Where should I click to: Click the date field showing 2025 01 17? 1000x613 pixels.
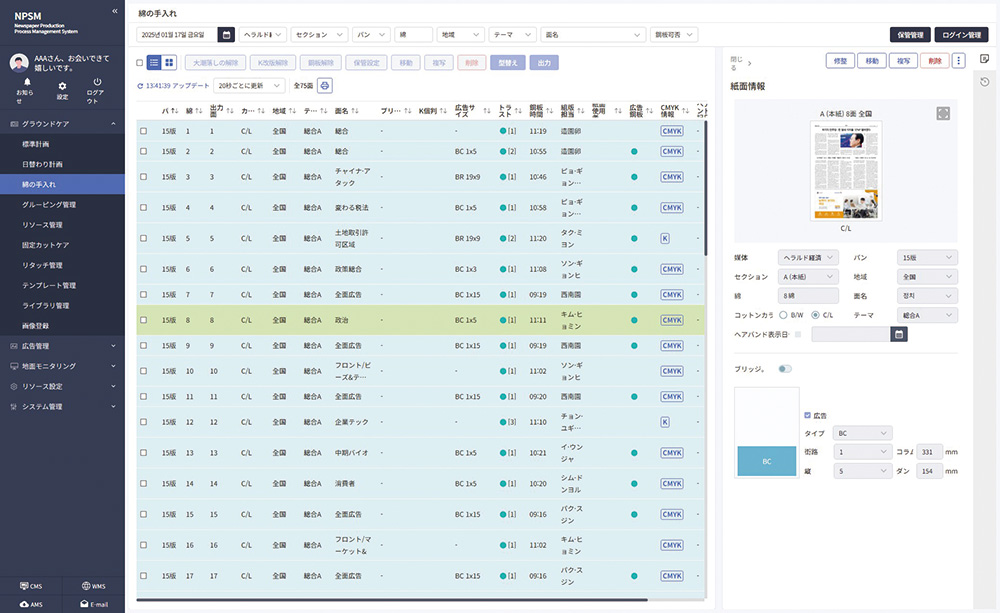[177, 34]
